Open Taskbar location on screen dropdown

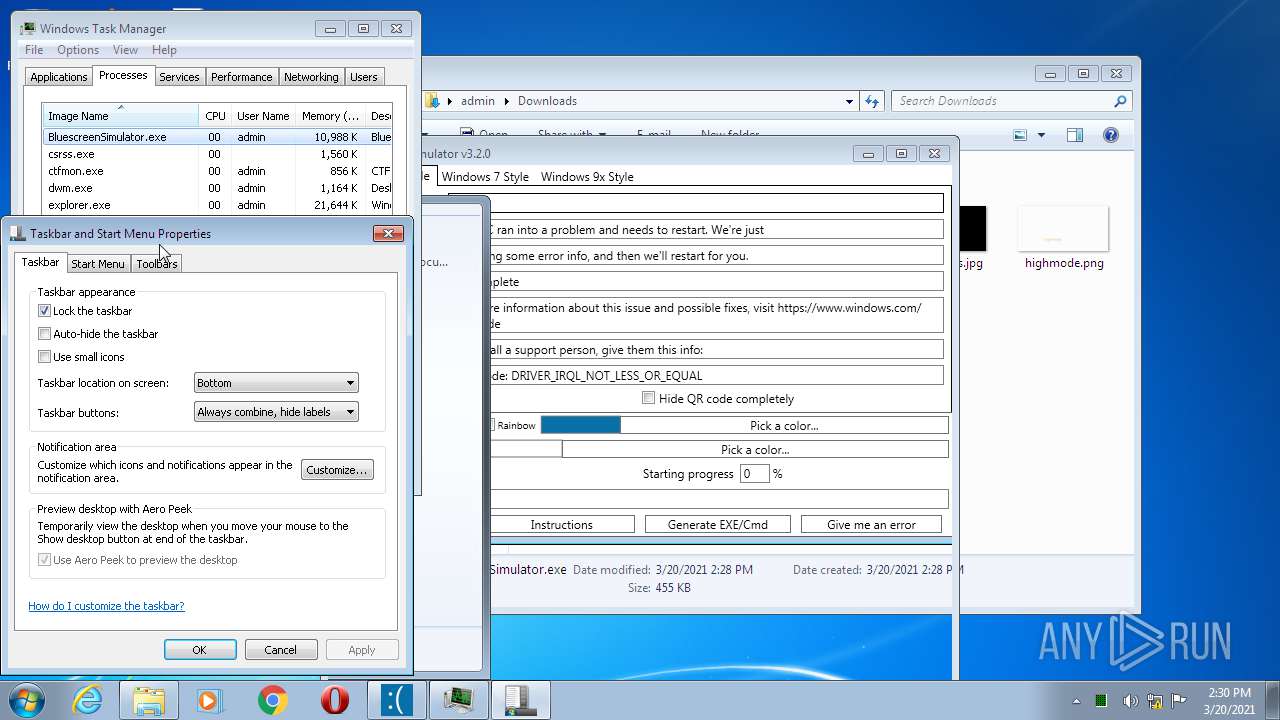(x=275, y=383)
